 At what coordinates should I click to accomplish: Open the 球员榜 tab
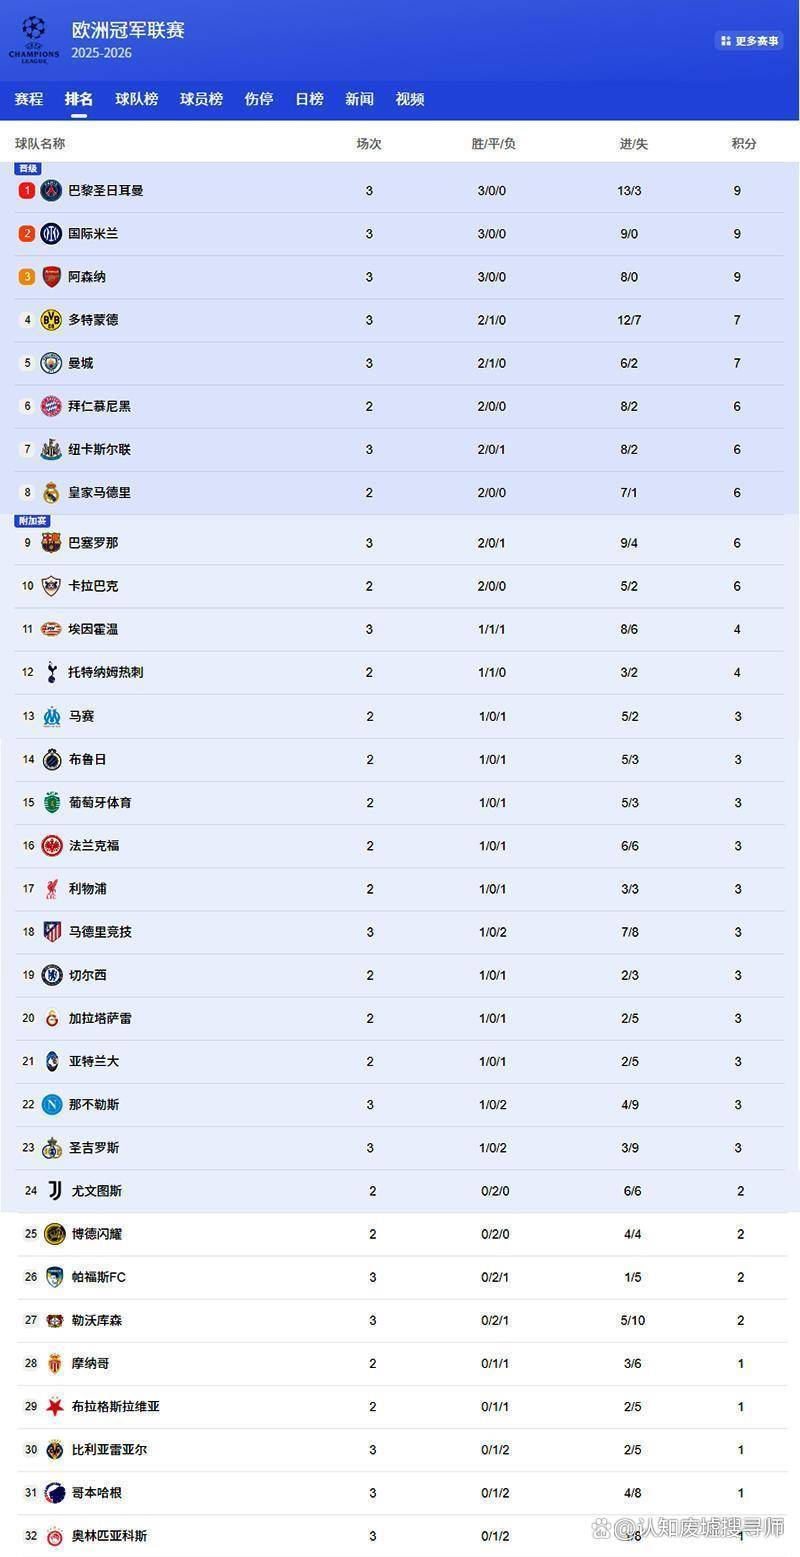tap(201, 99)
